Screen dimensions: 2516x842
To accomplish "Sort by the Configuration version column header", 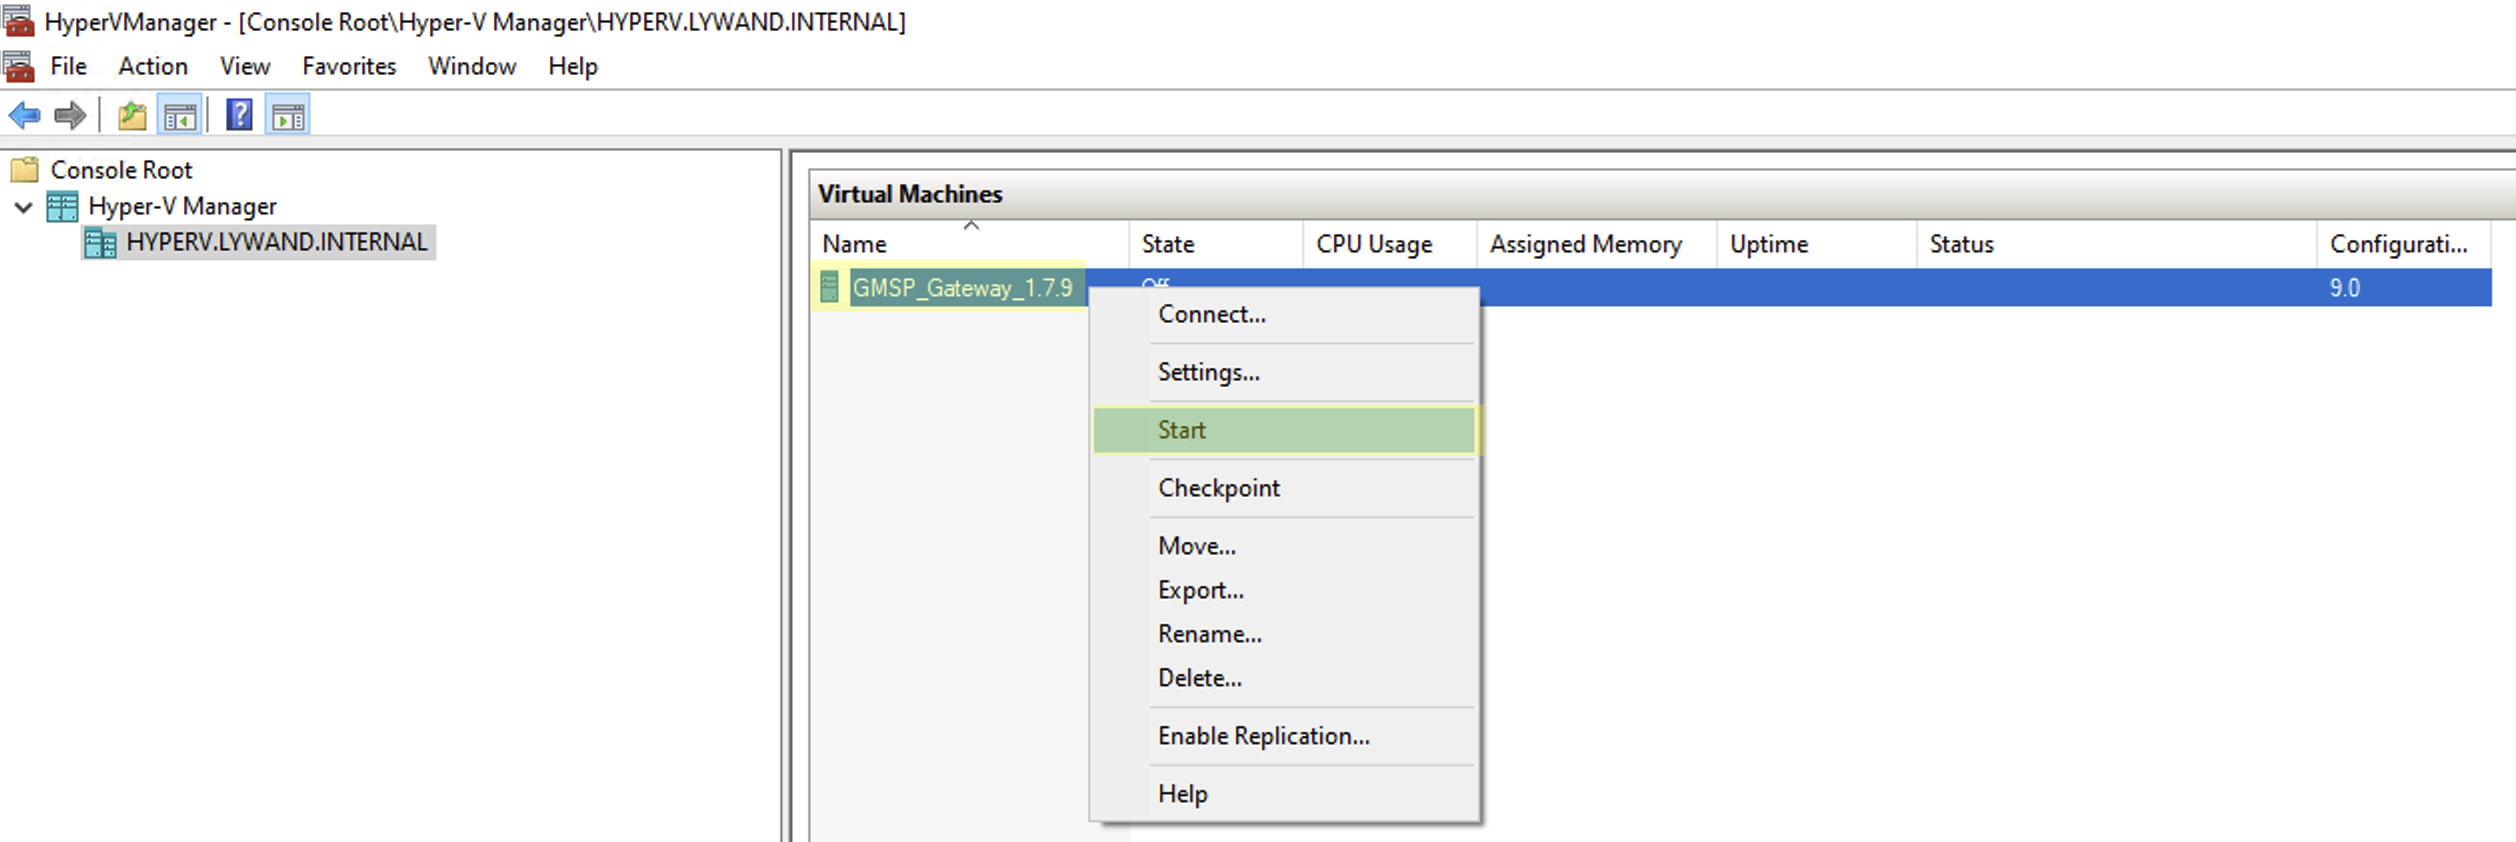I will (x=2404, y=244).
